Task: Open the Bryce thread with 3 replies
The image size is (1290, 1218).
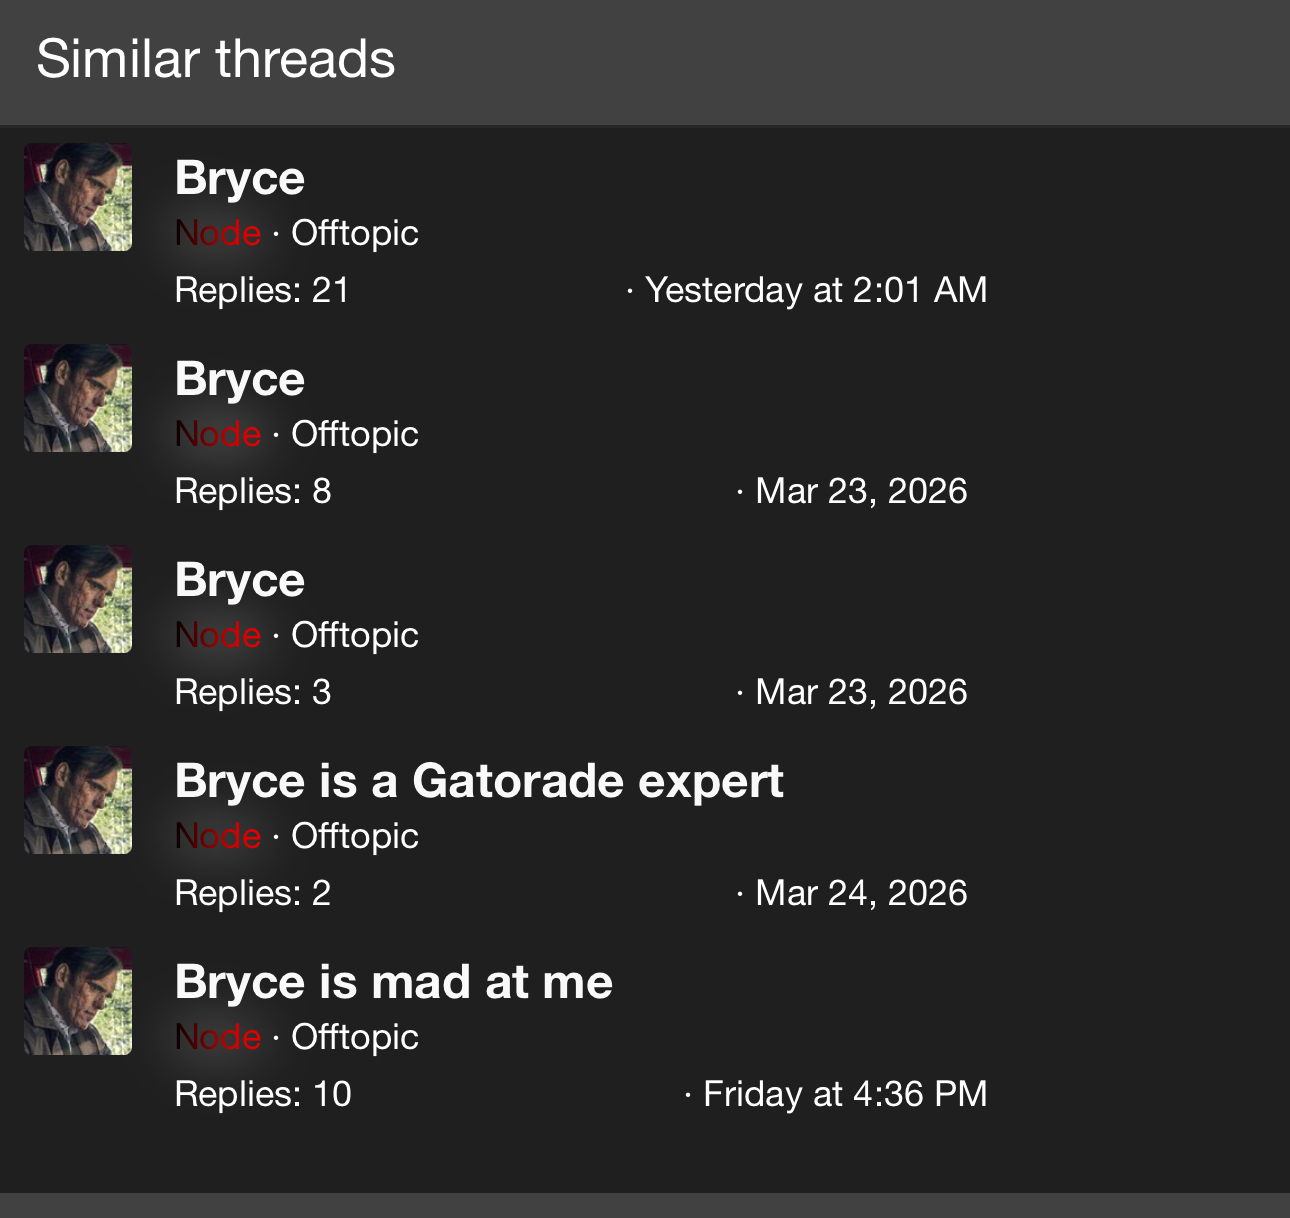Action: [x=240, y=581]
